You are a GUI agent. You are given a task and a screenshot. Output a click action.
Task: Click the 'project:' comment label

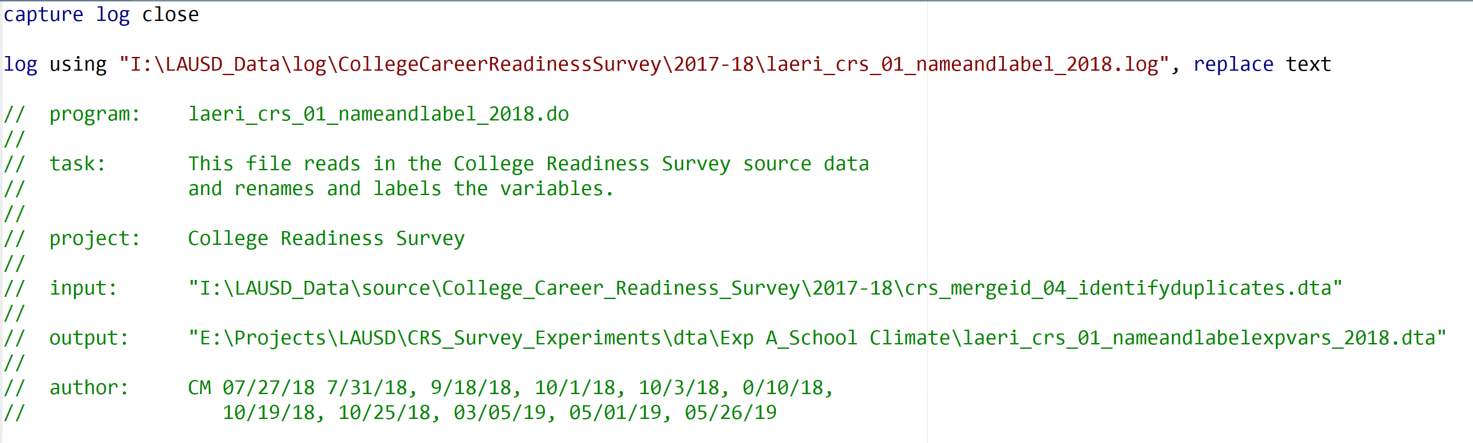tap(95, 238)
